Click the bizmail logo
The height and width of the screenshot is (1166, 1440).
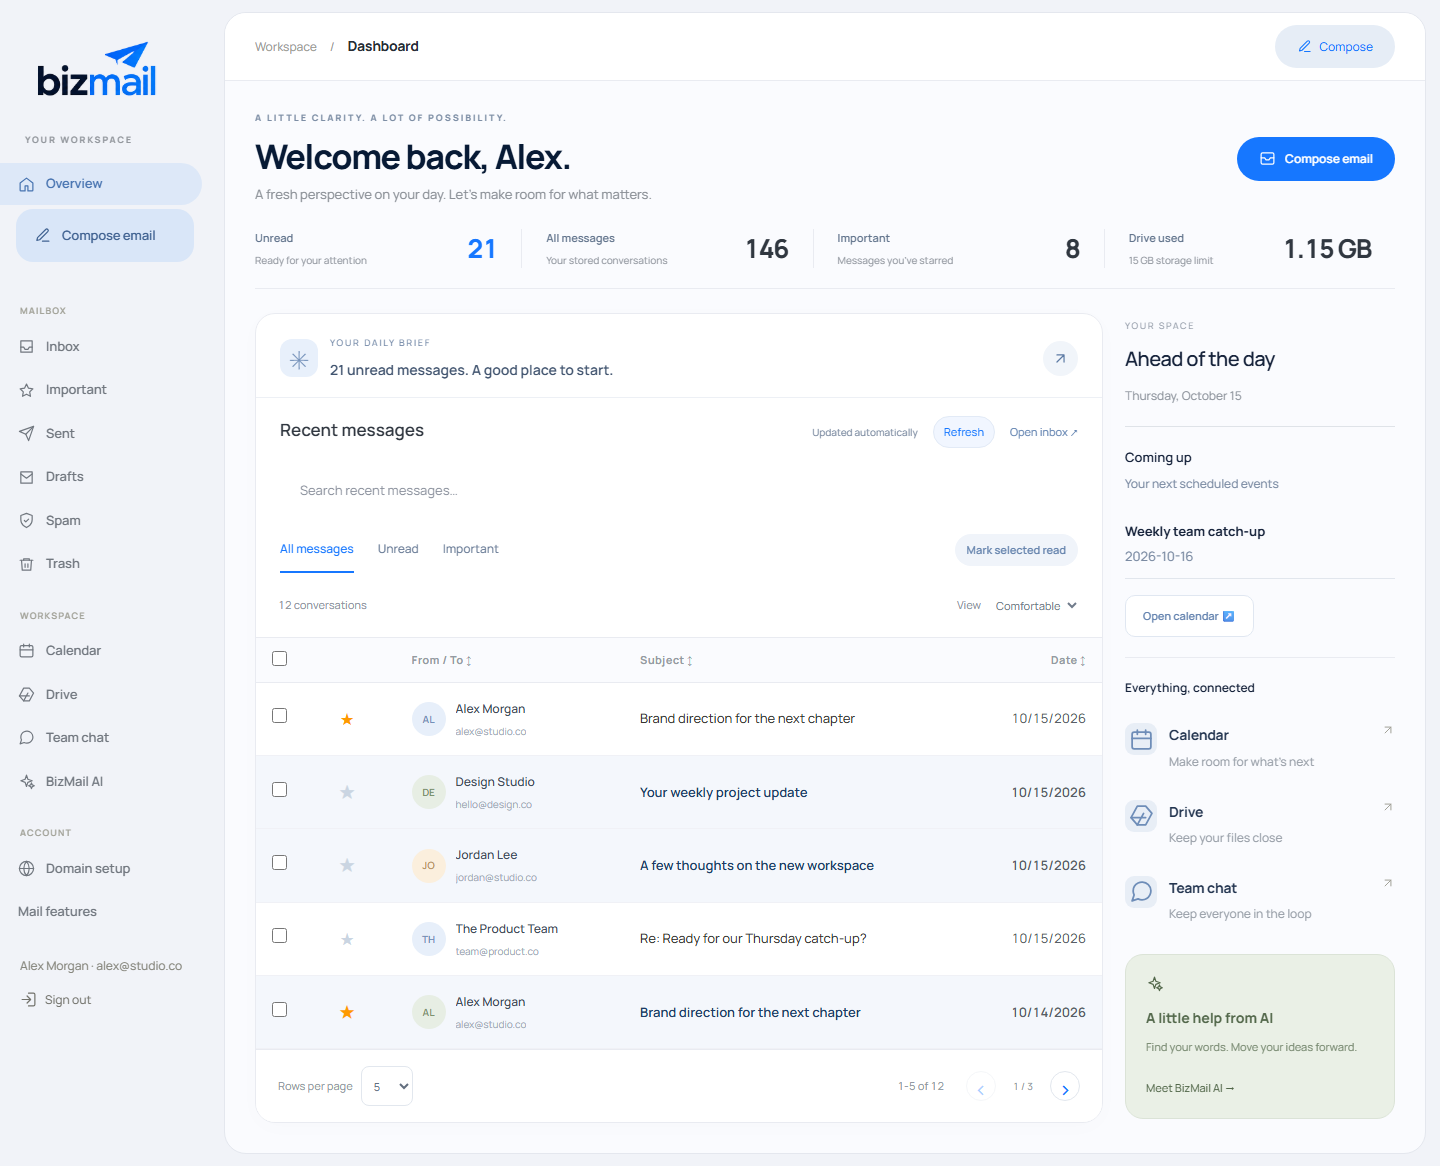tap(96, 70)
